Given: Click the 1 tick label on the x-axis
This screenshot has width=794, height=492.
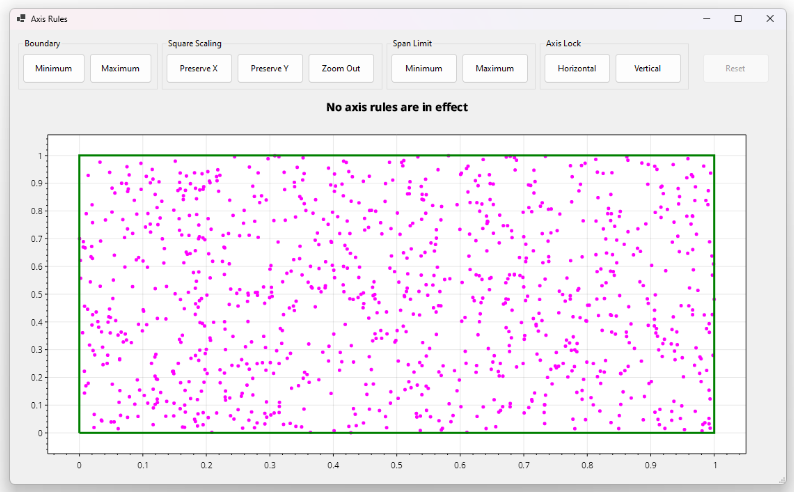Looking at the screenshot, I should coord(714,465).
